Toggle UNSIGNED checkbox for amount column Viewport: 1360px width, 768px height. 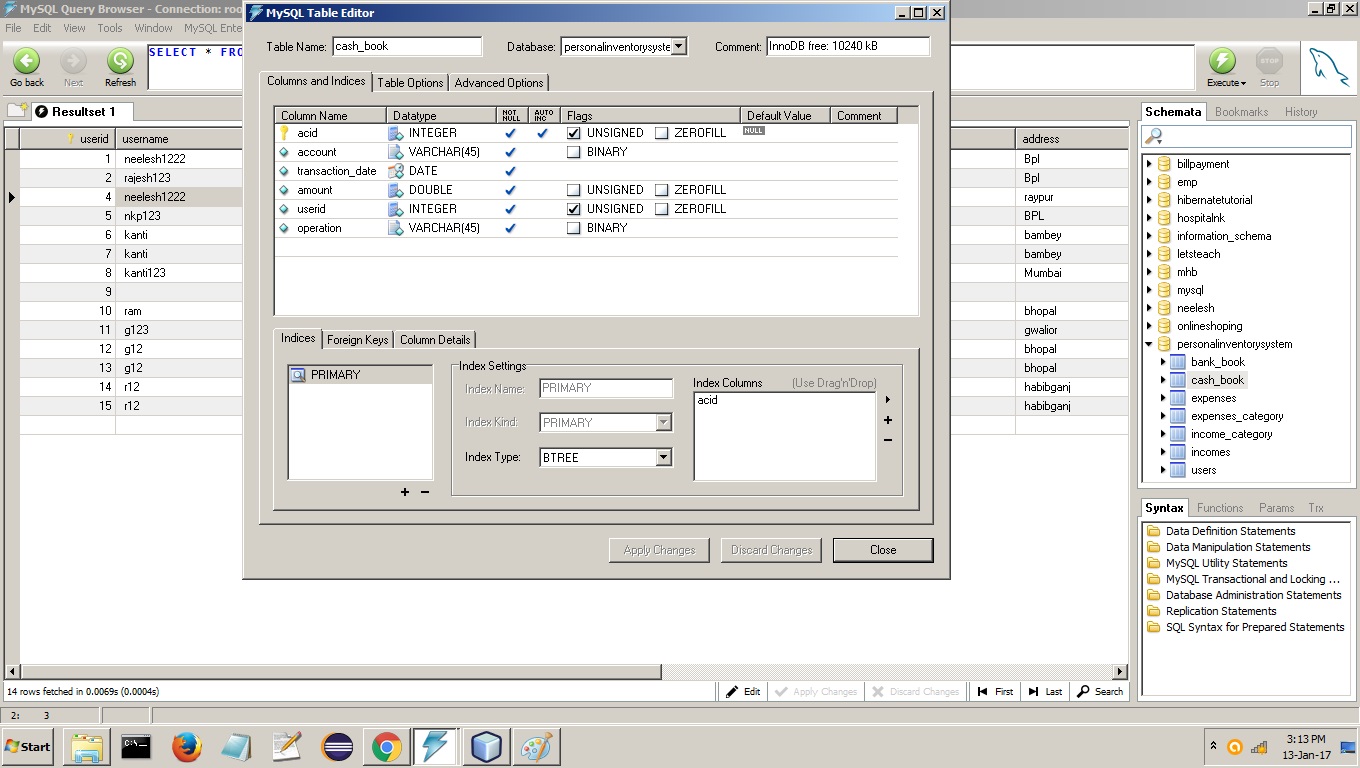click(x=574, y=190)
